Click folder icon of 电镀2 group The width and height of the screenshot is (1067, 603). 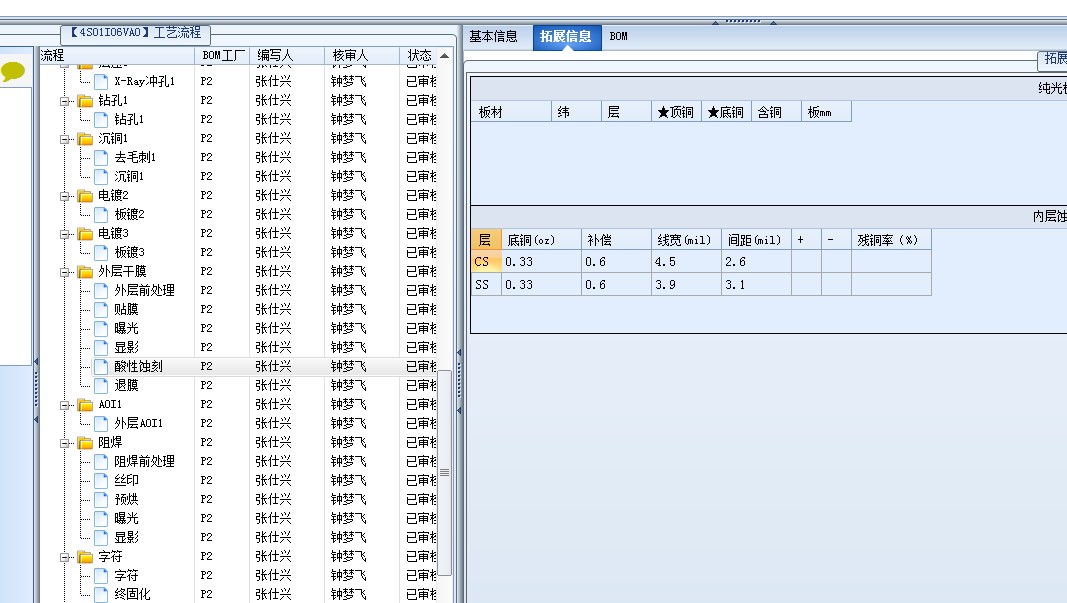pos(85,196)
